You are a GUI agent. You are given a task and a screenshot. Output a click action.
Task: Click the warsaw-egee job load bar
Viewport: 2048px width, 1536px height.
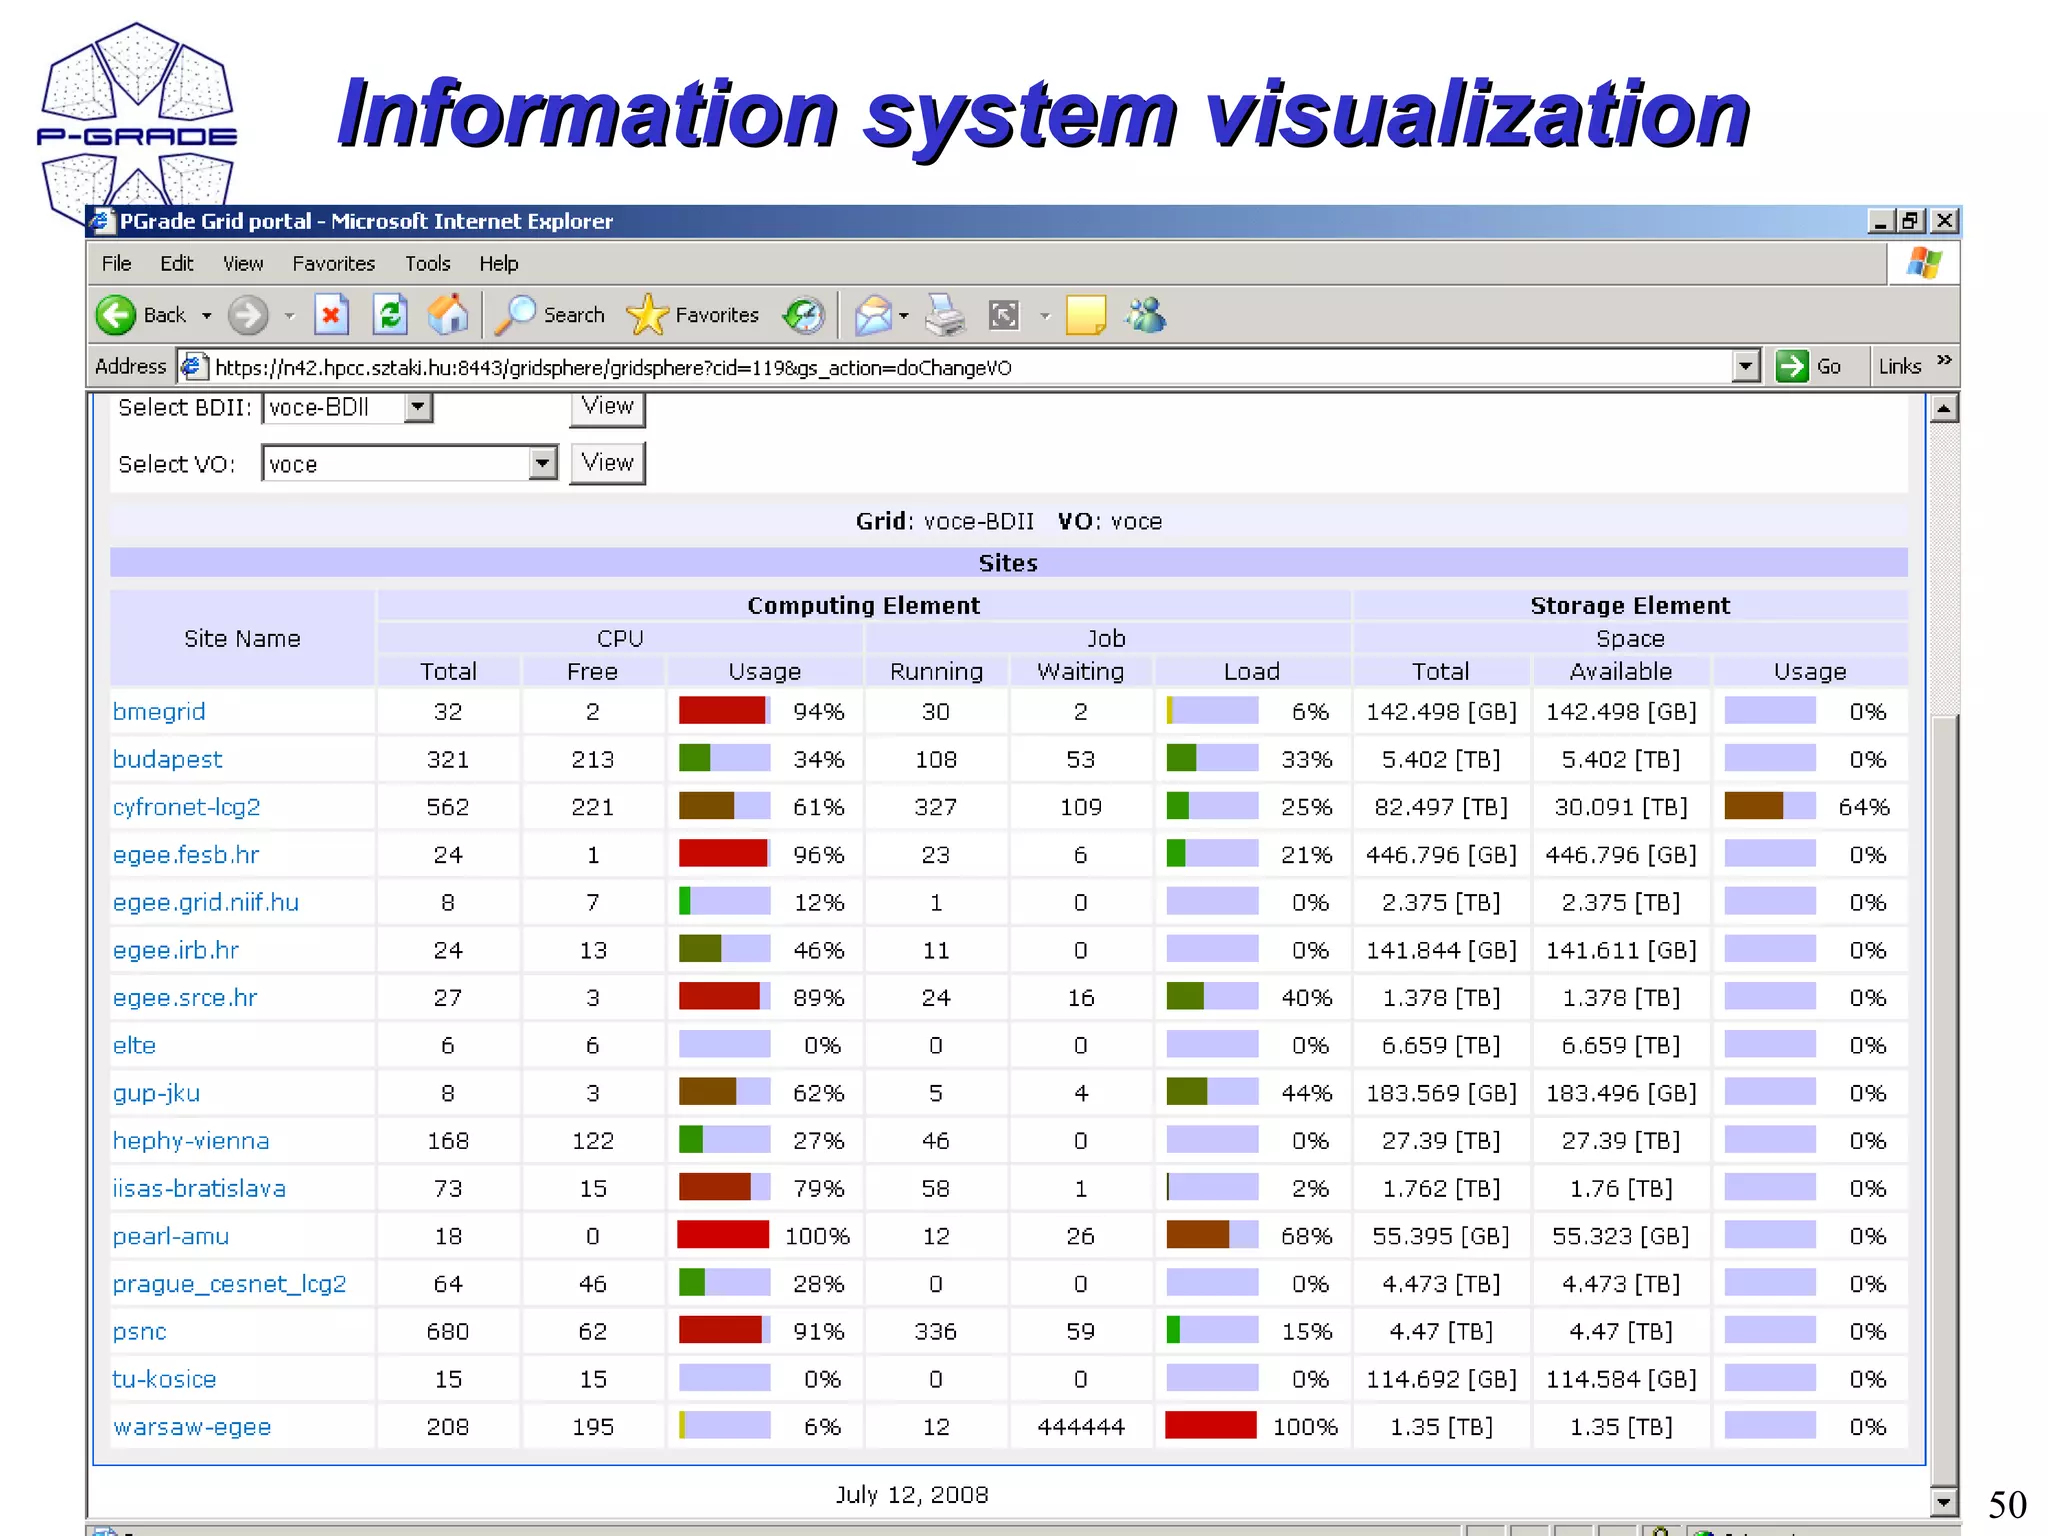click(x=1211, y=1425)
